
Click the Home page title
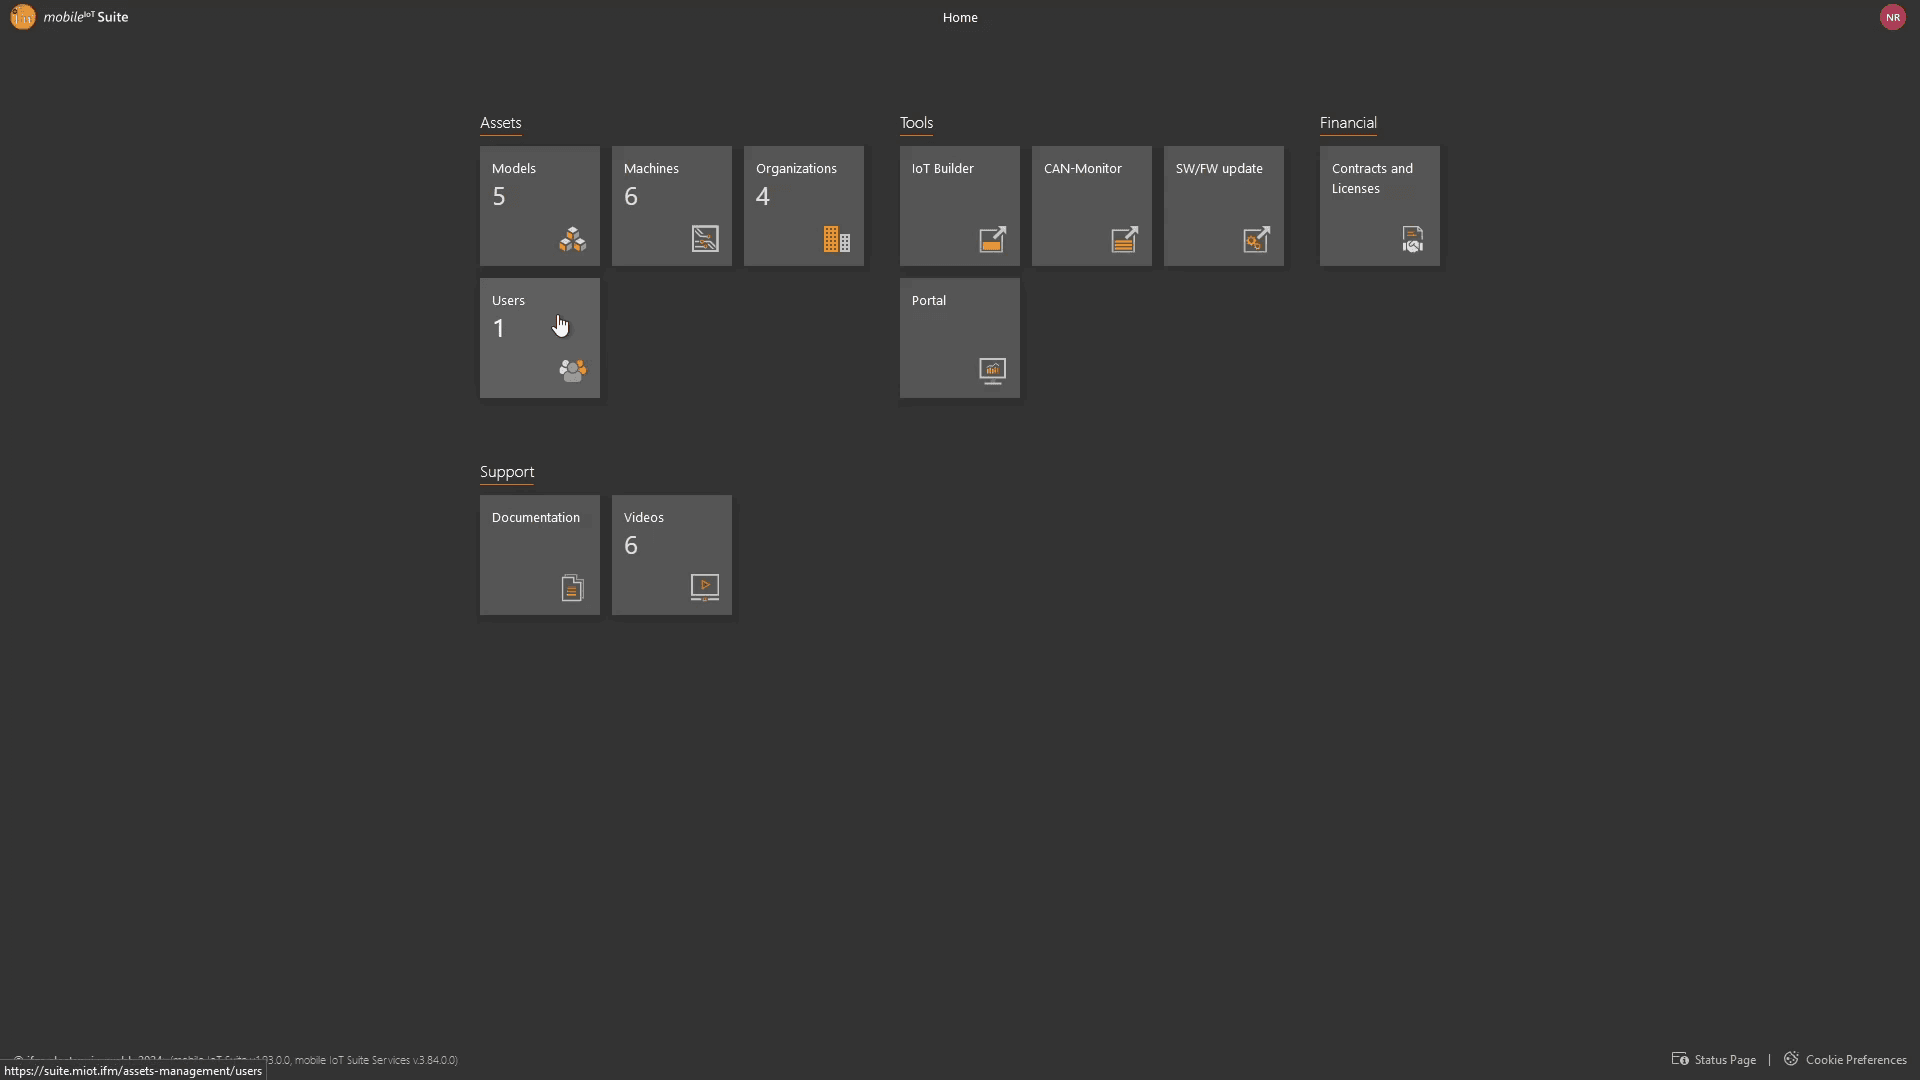(959, 17)
